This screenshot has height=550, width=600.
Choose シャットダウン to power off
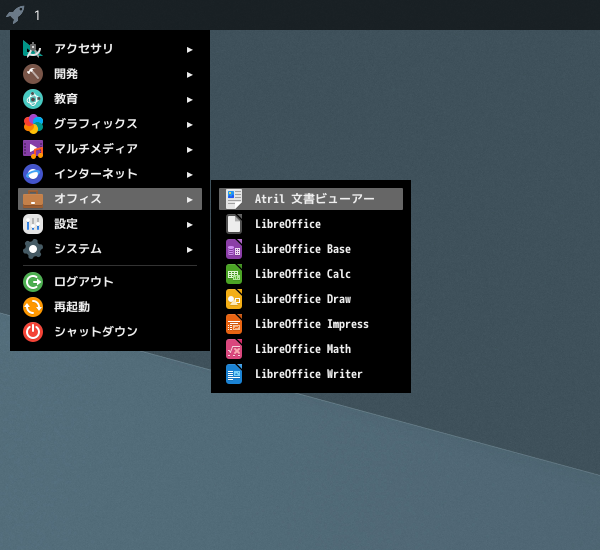tap(110, 332)
